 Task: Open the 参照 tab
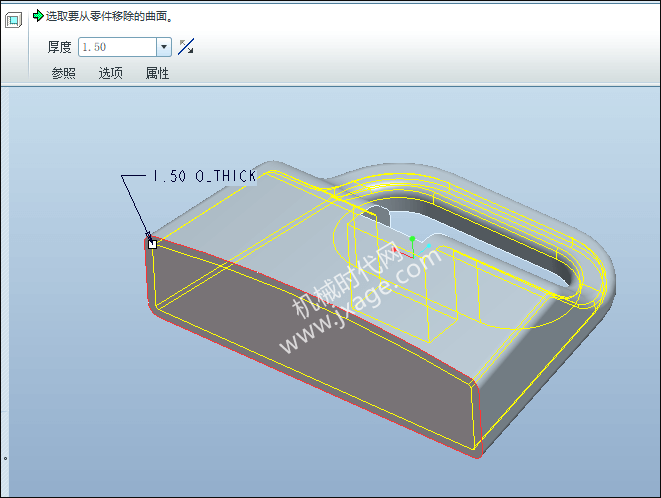click(64, 73)
